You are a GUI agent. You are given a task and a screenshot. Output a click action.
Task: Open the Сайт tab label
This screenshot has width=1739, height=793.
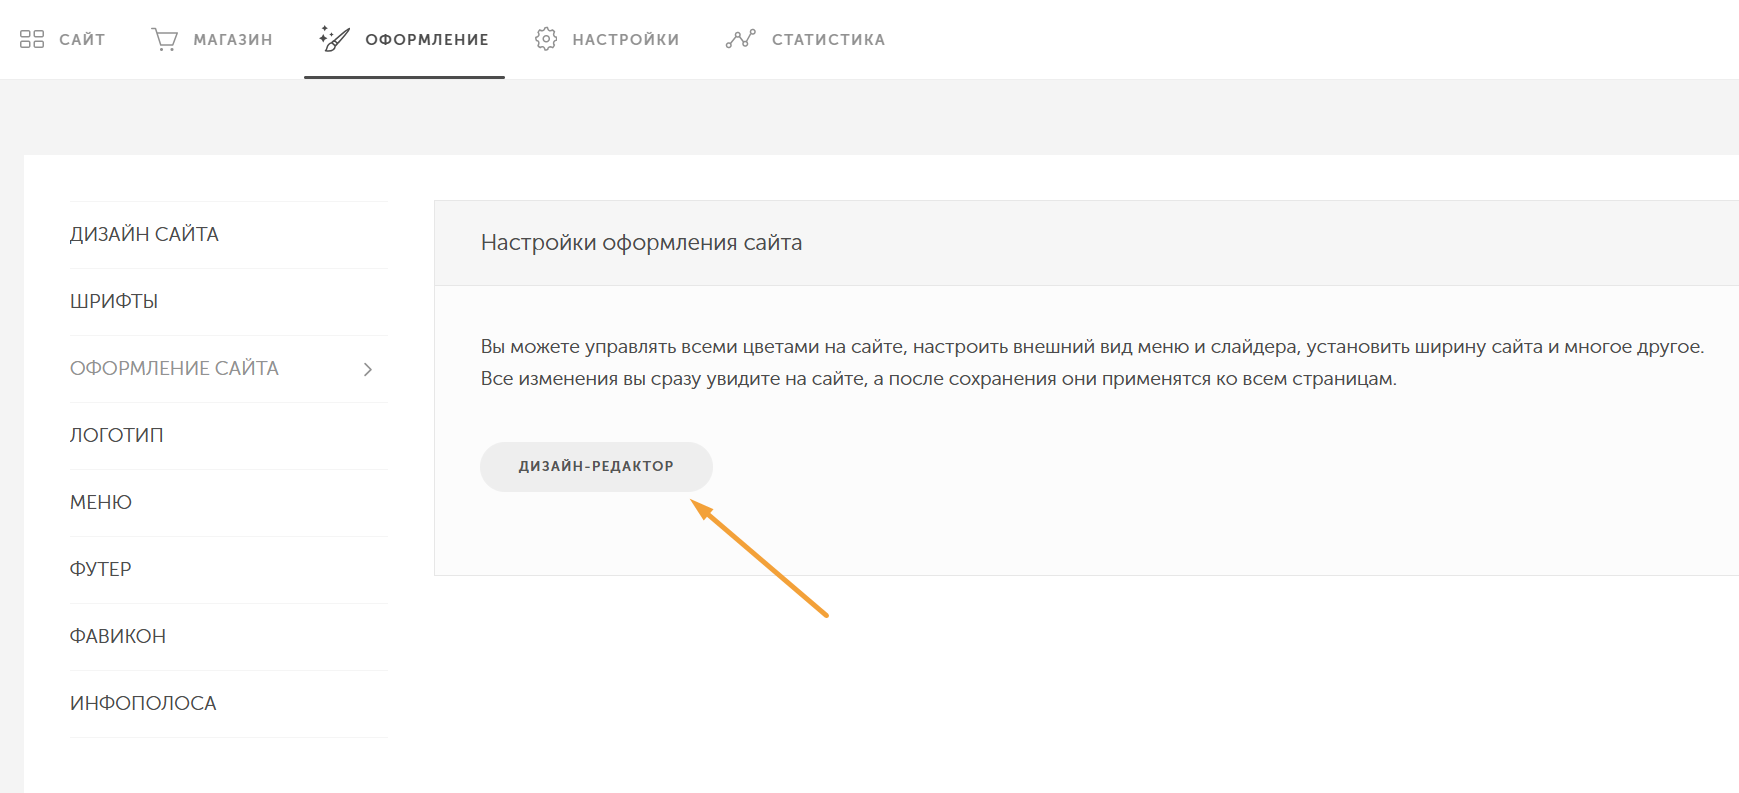pyautogui.click(x=82, y=40)
